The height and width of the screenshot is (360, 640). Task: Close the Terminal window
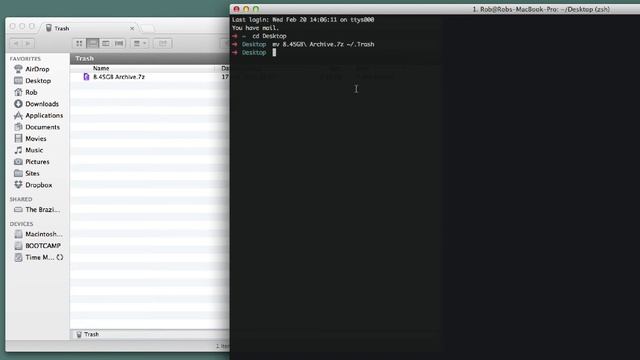pyautogui.click(x=236, y=9)
